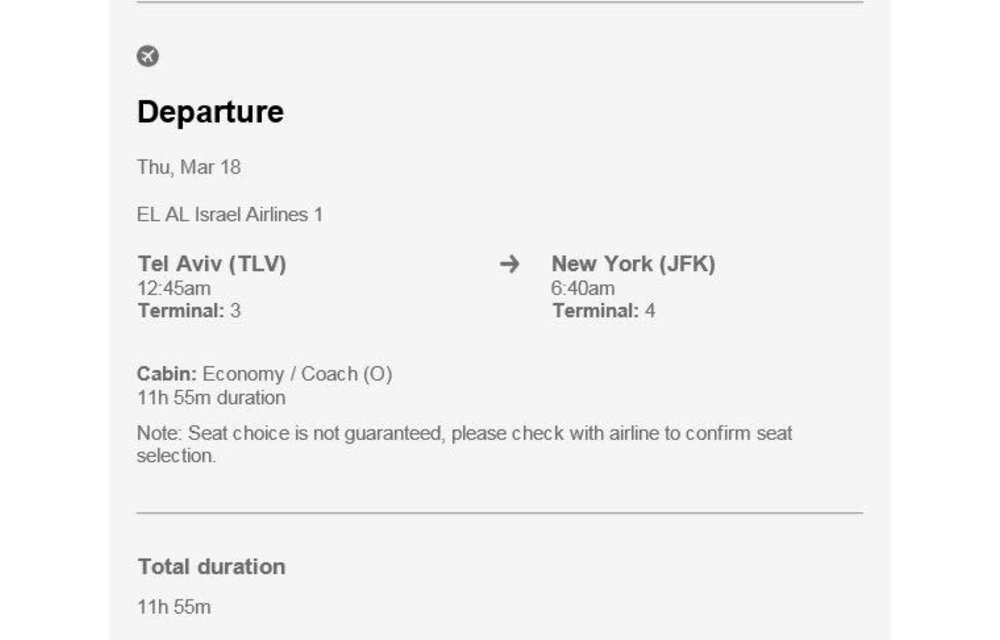Click the Total duration heading
This screenshot has height=640, width=1000.
click(212, 567)
